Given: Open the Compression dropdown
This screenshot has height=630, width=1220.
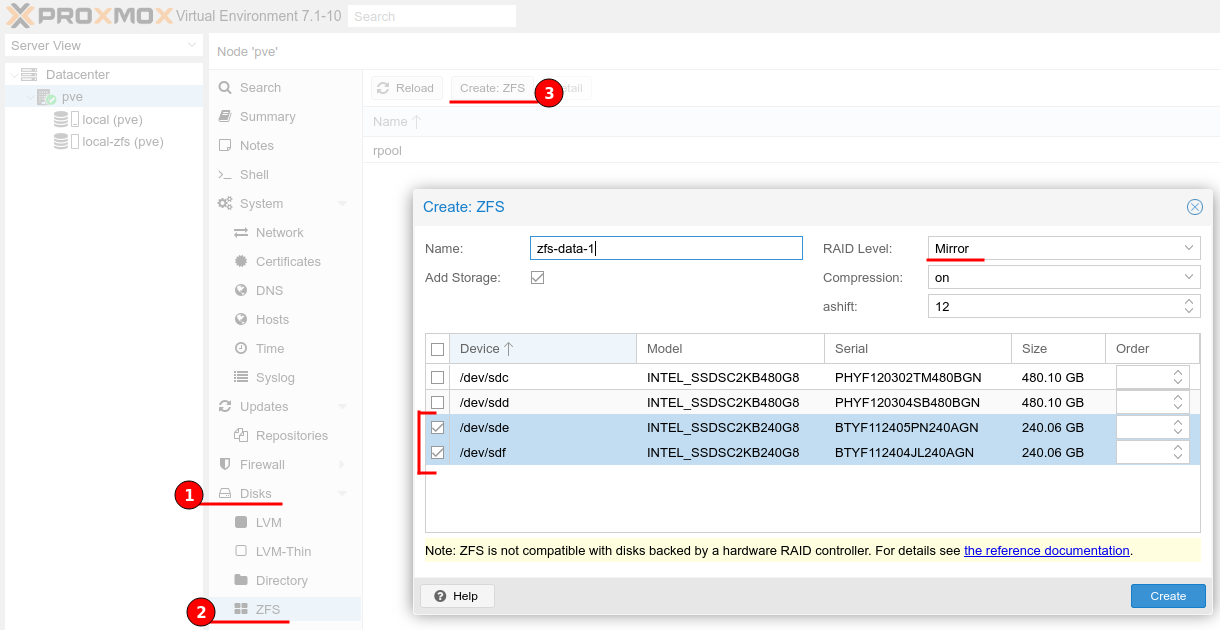Looking at the screenshot, I should (1189, 277).
